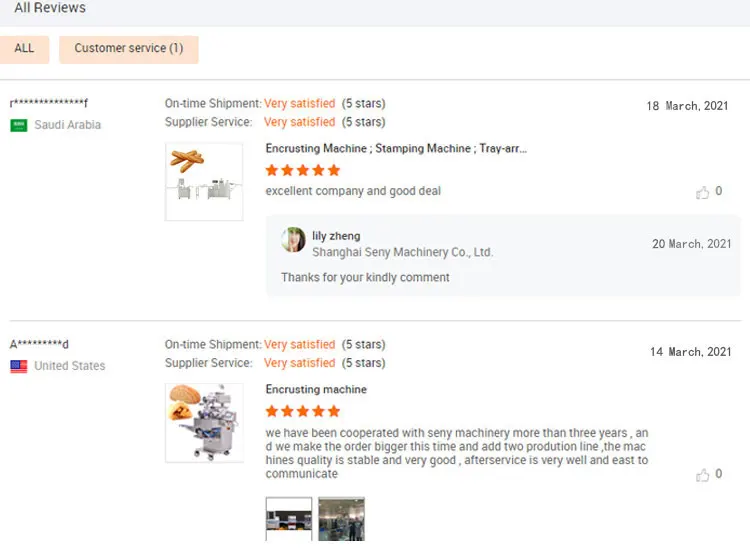Viewport: 750px width, 554px height.
Task: Open the Encrusting machine product link
Action: (316, 389)
